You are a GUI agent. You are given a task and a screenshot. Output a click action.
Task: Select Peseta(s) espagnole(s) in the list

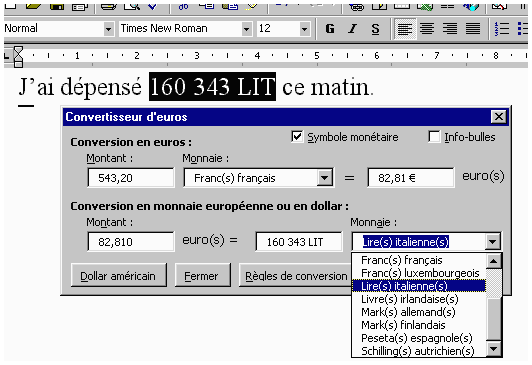pos(419,338)
